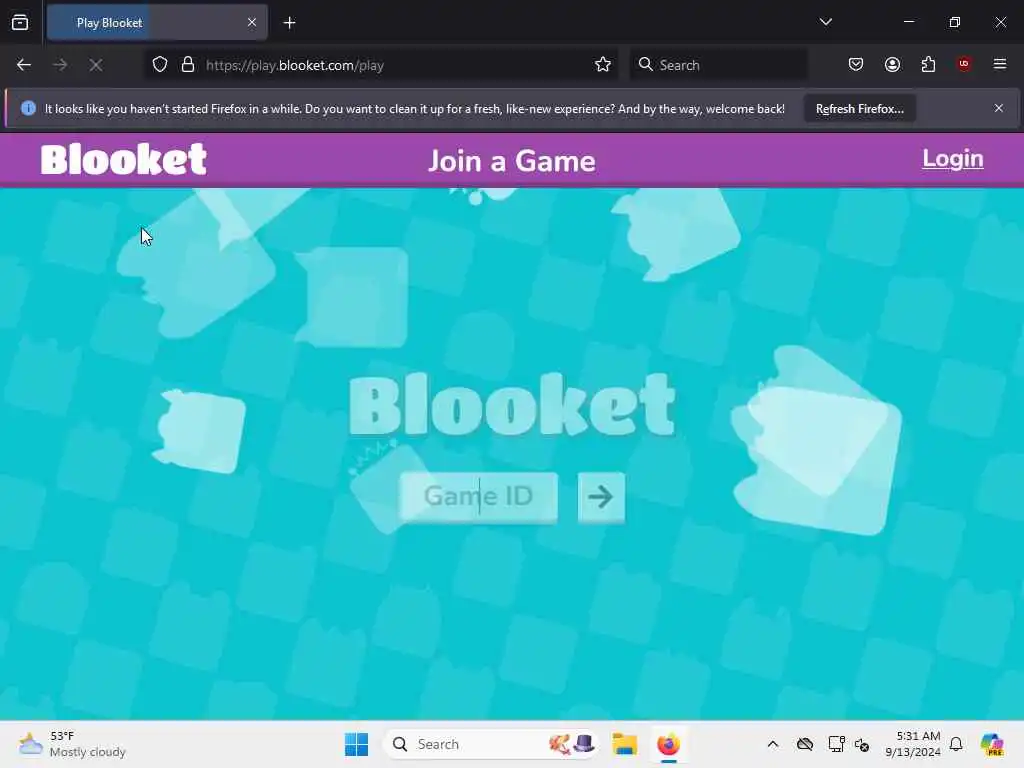Submit Game ID with arrow button
The image size is (1024, 768).
coord(601,497)
